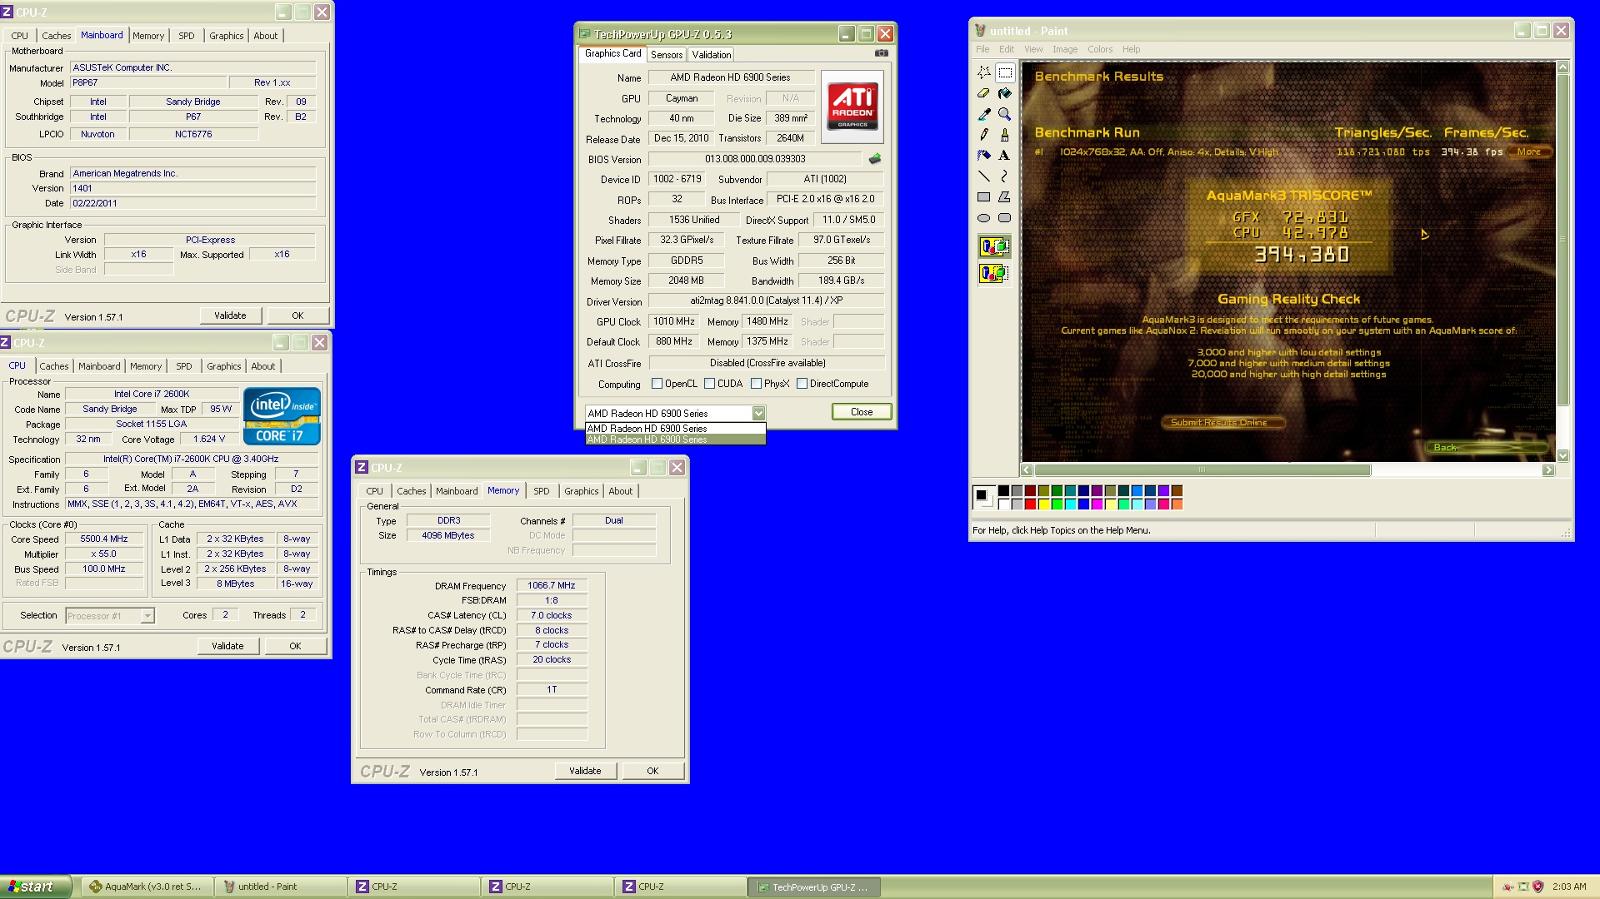Choose the straight Line tool in Paint
1600x899 pixels.
(984, 176)
